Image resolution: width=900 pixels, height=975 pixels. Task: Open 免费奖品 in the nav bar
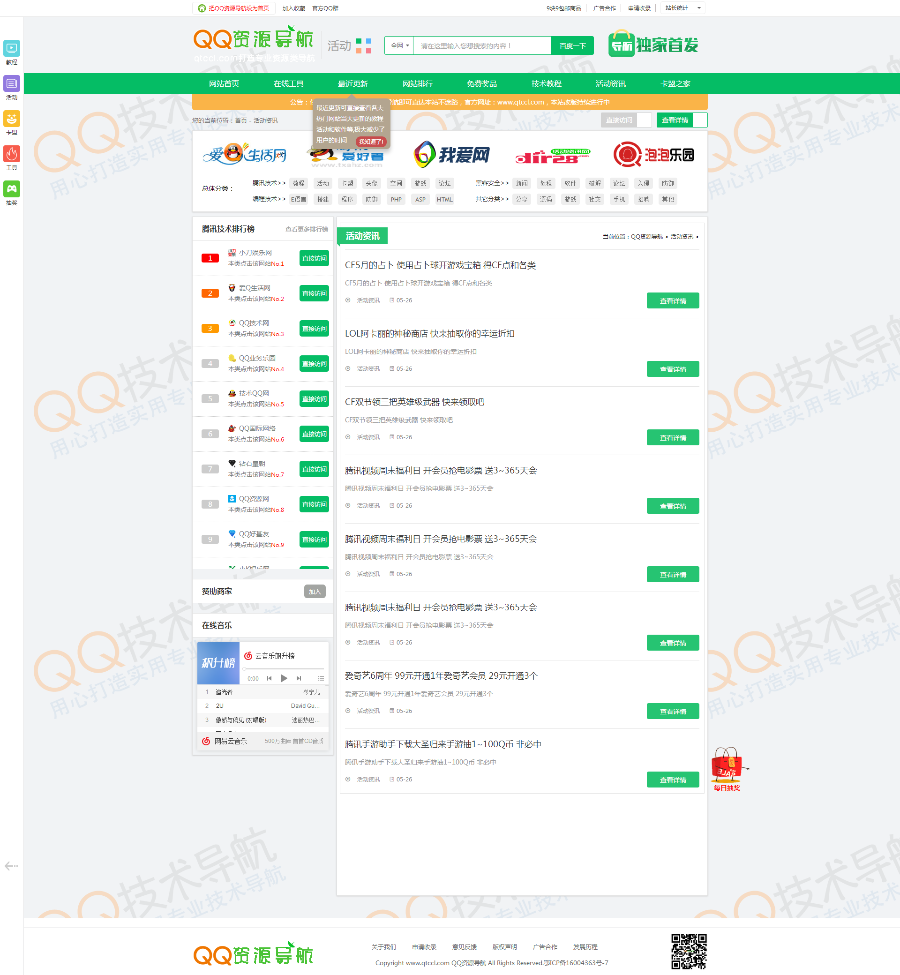click(482, 83)
